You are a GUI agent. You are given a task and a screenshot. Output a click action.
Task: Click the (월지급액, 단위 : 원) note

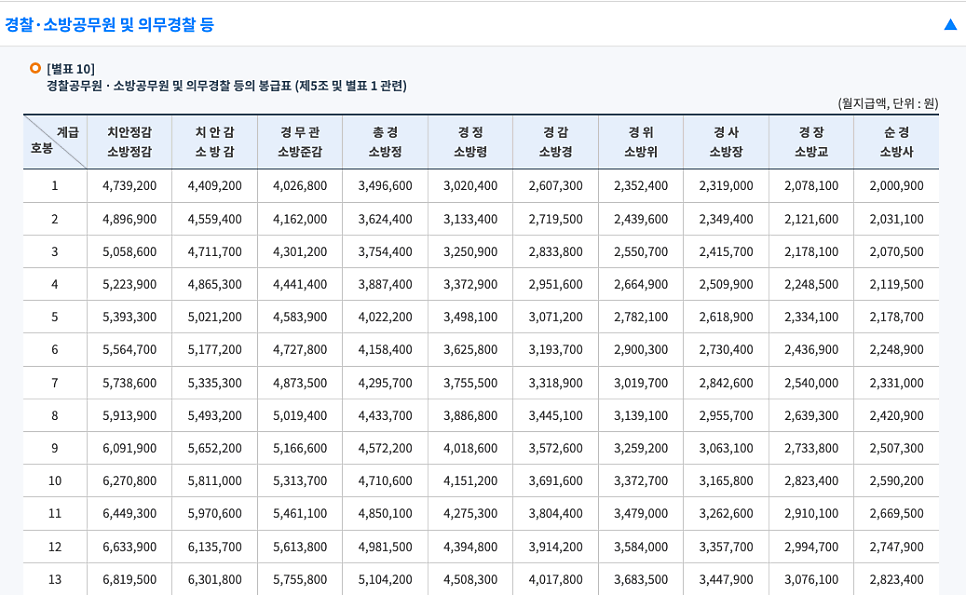(x=888, y=103)
